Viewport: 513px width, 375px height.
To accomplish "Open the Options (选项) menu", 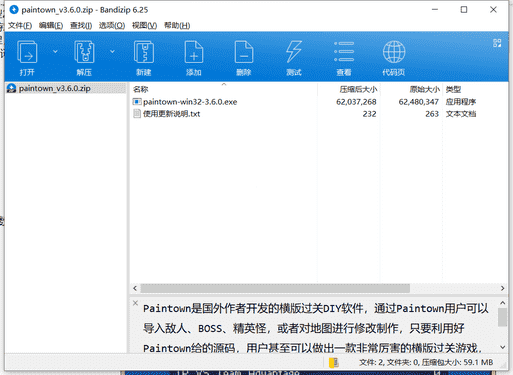I will coord(112,26).
